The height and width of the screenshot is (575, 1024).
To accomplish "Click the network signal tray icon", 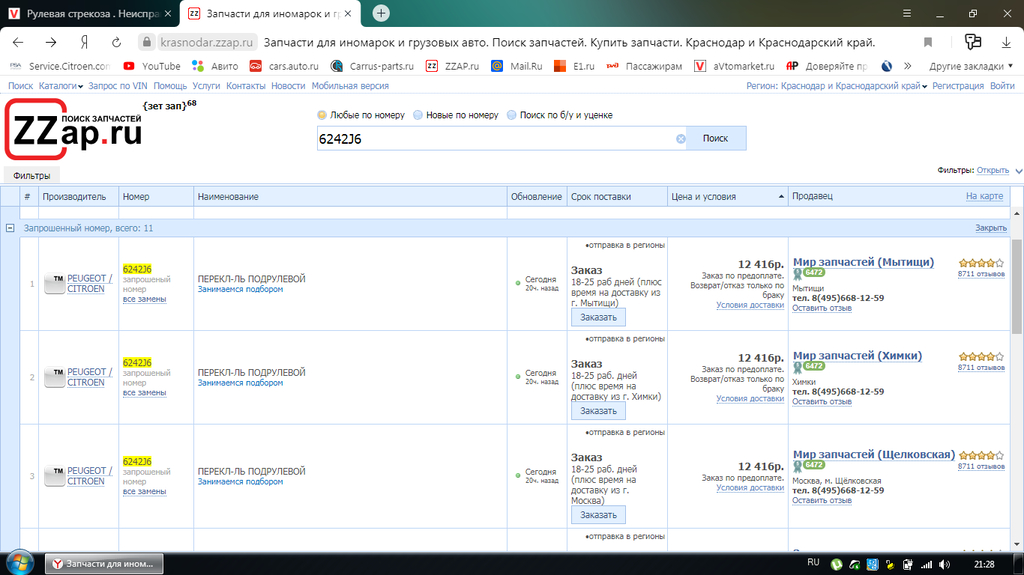I will tap(926, 565).
